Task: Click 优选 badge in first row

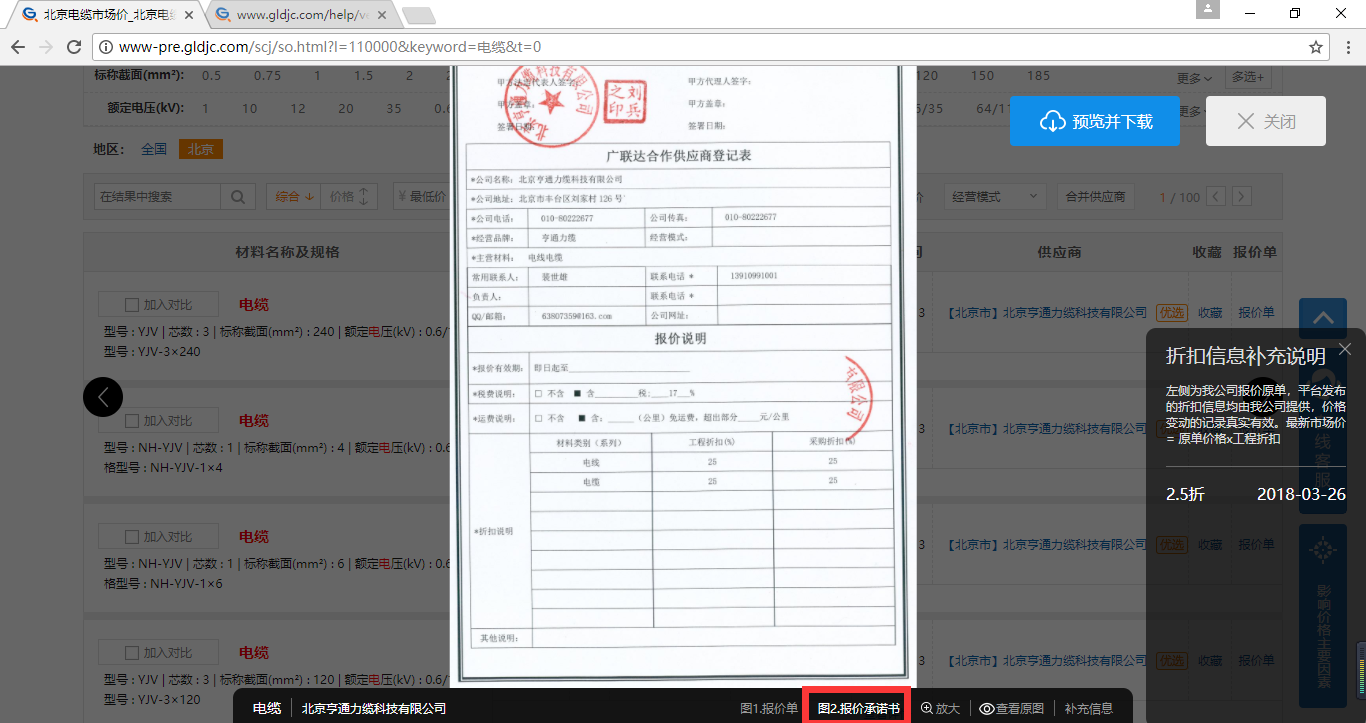Action: tap(1171, 313)
